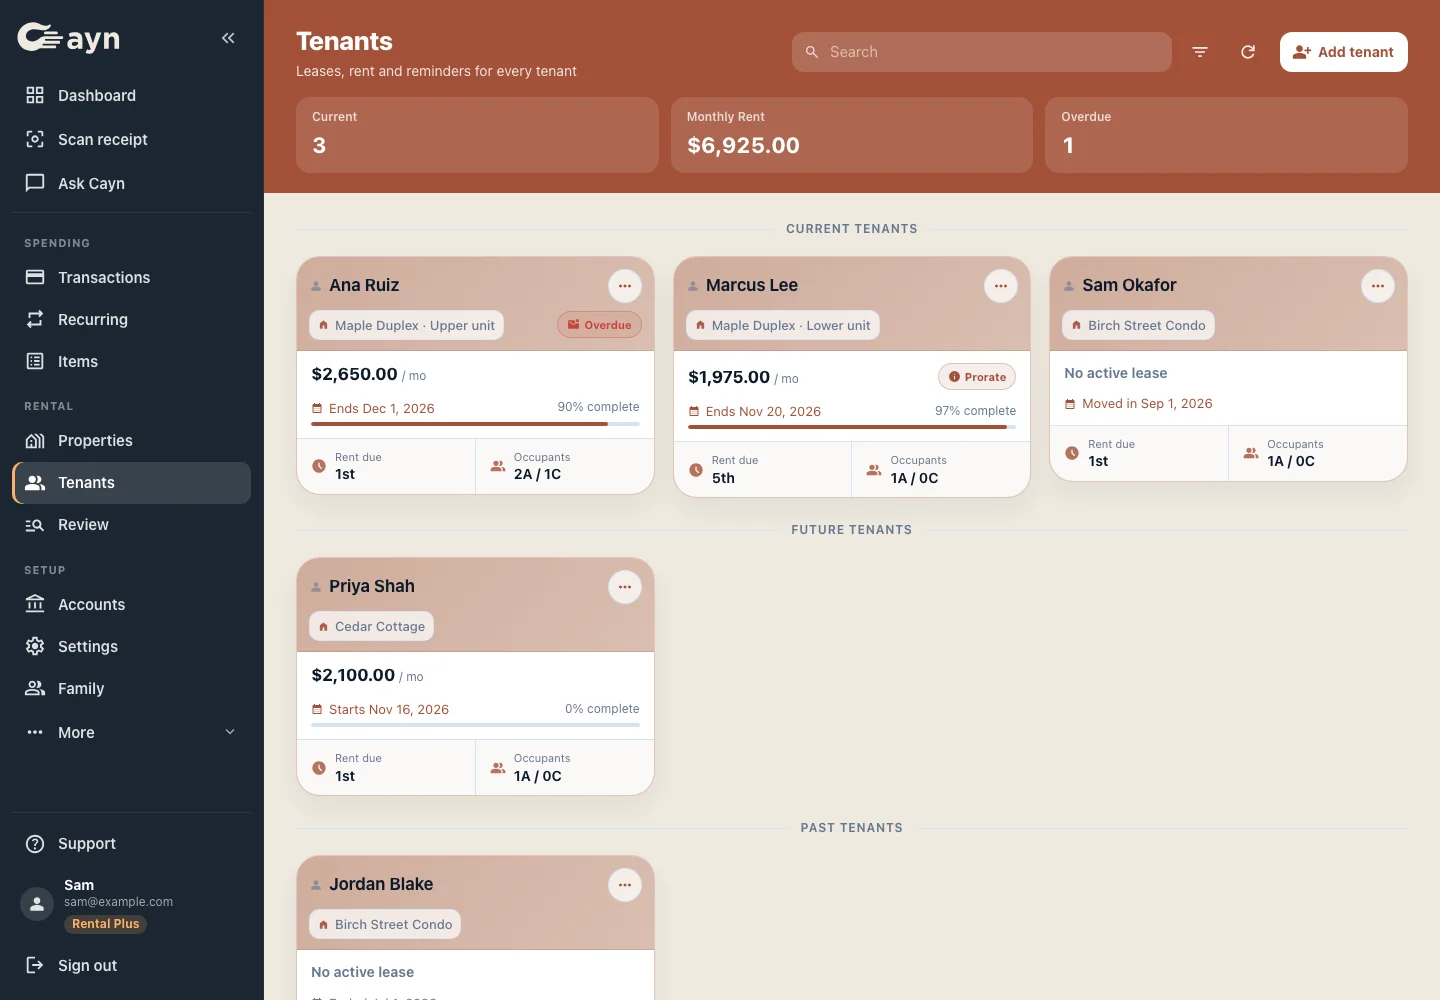The width and height of the screenshot is (1440, 1000).
Task: Click Marcus Lee's lease progress bar
Action: 852,427
